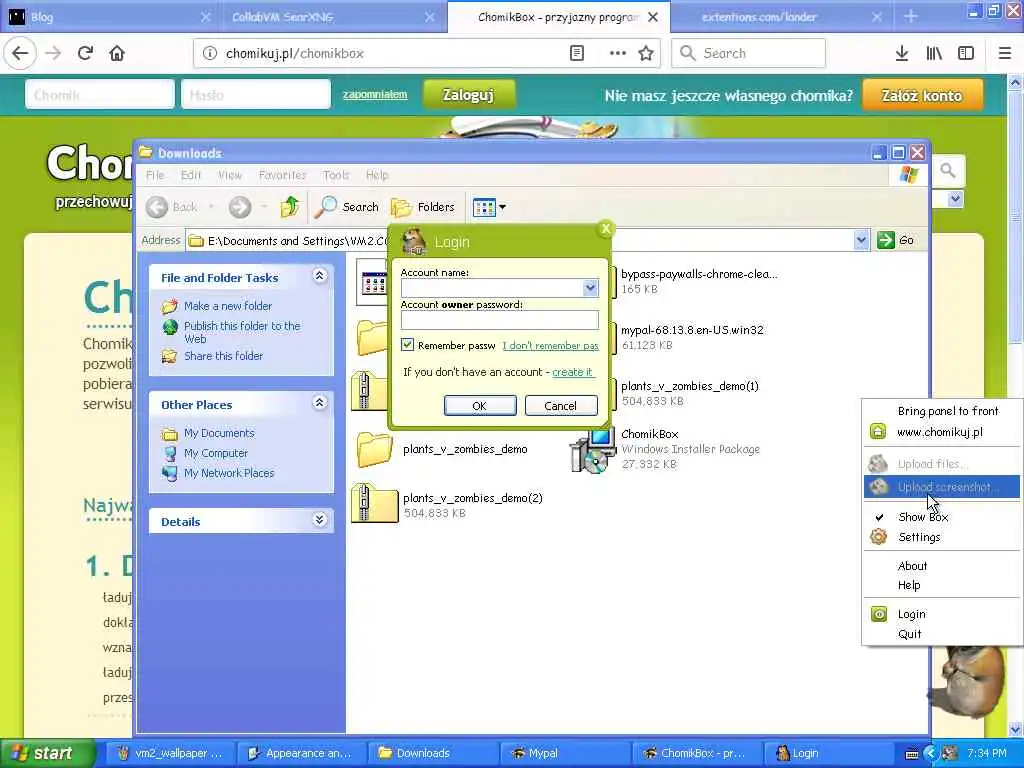1024x768 pixels.
Task: Click the zapomniałem link
Action: pyautogui.click(x=375, y=95)
